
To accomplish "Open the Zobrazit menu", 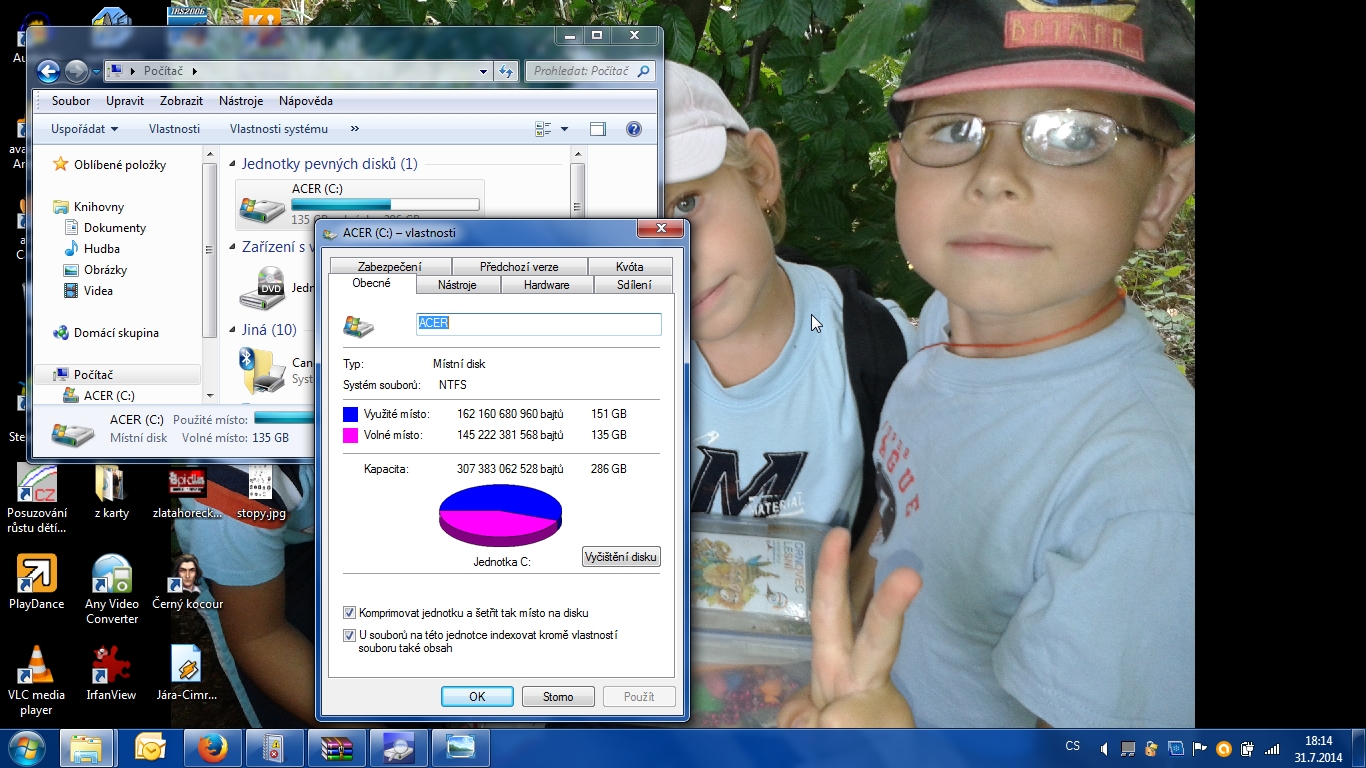I will tap(181, 101).
